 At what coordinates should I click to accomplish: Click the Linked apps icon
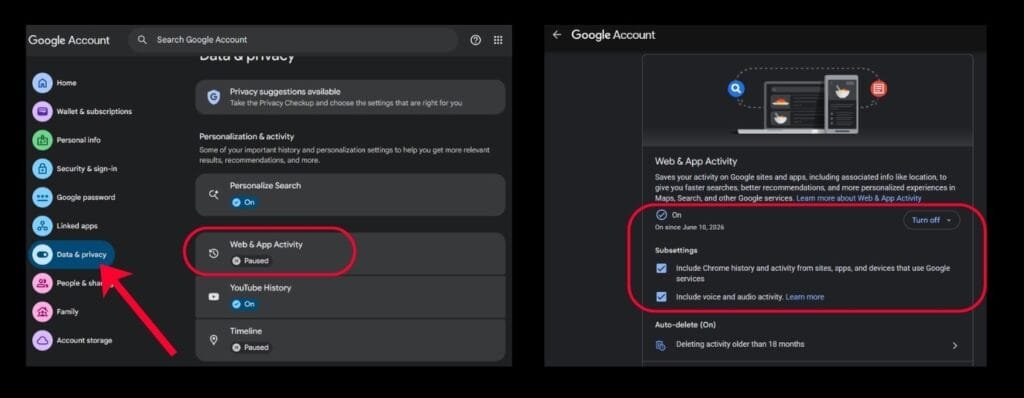pos(42,226)
